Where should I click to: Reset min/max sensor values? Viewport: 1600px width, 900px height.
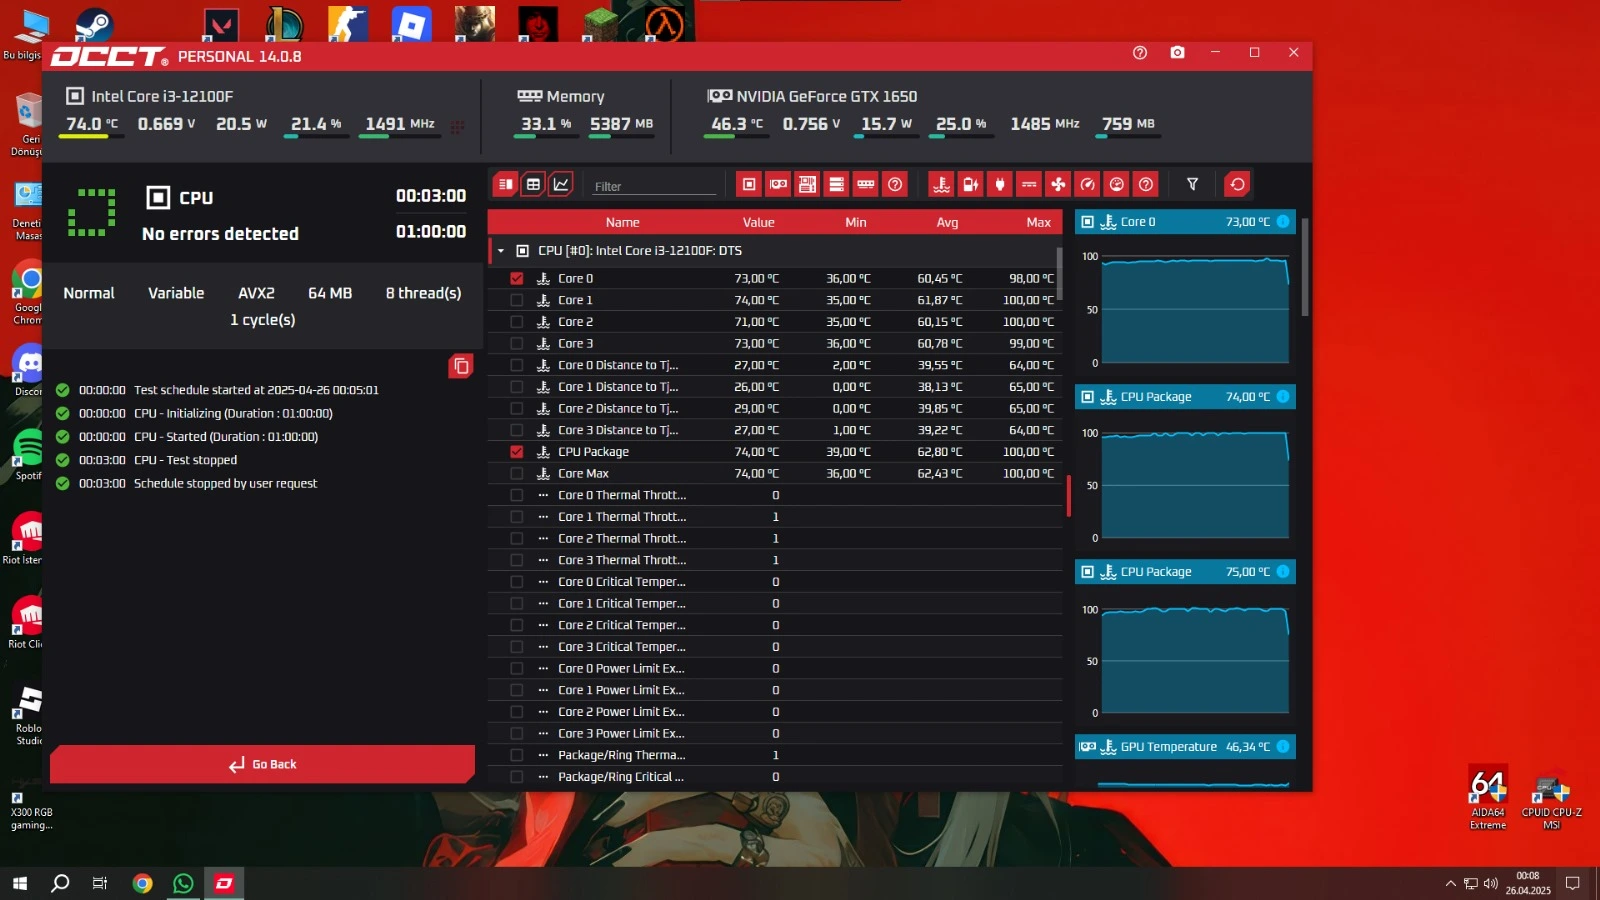[1238, 184]
